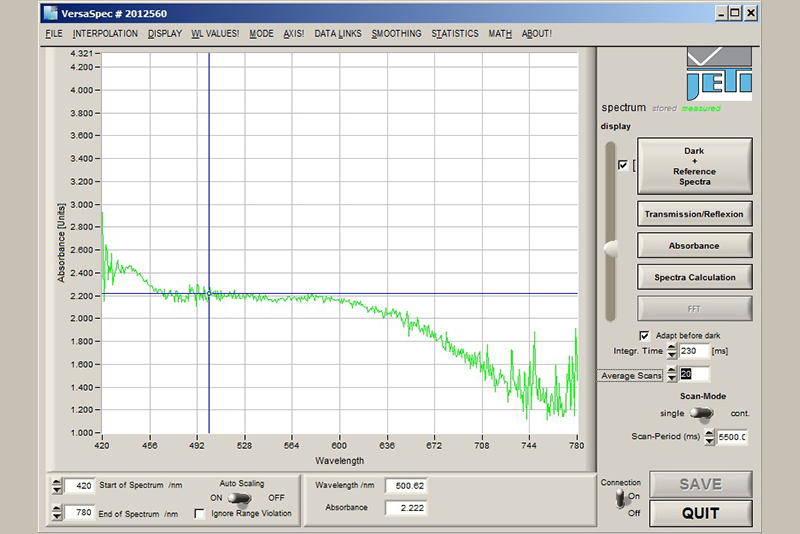Open the SMOOTHING menu
800x534 pixels.
click(x=396, y=34)
